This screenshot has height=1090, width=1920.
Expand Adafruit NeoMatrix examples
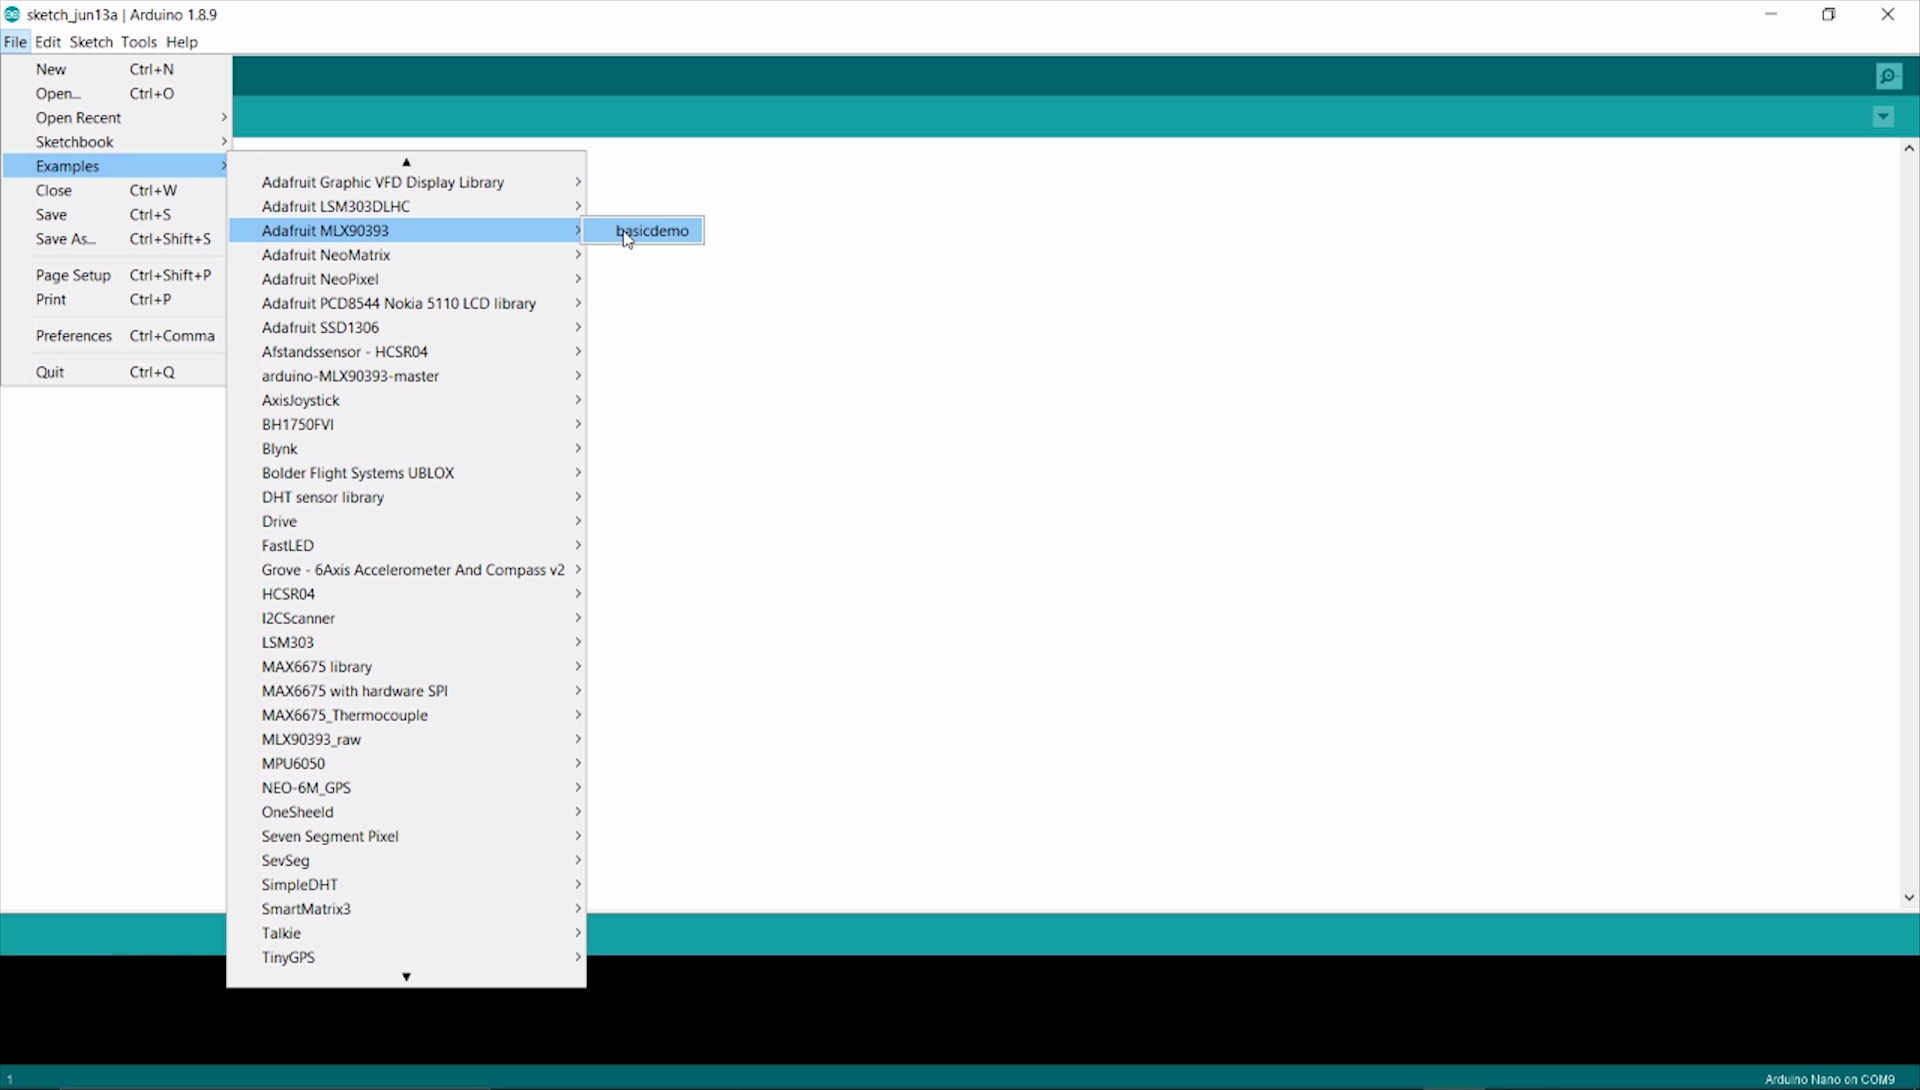coord(407,255)
